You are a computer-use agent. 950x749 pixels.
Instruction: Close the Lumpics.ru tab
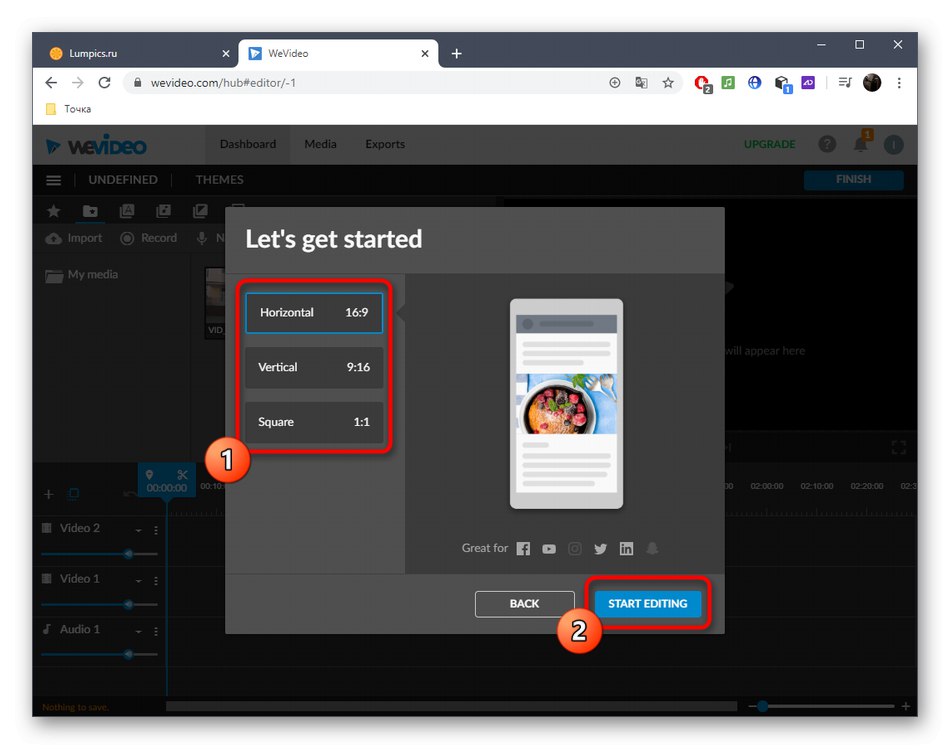click(x=226, y=54)
